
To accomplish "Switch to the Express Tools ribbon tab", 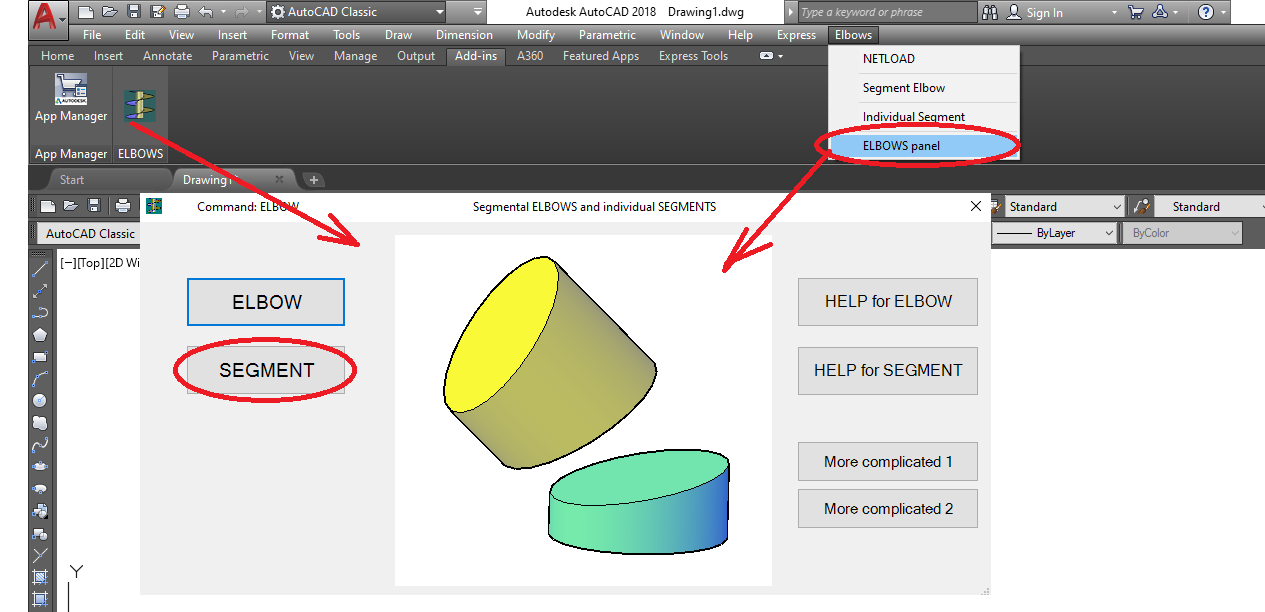I will click(693, 56).
